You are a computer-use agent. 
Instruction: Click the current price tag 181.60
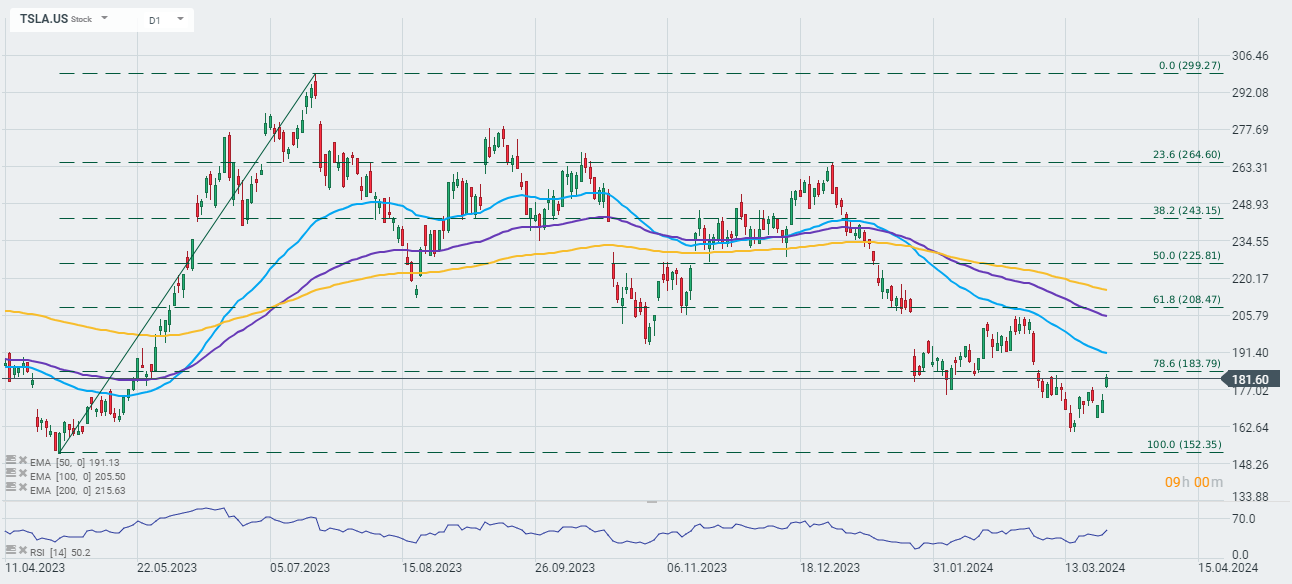(1250, 379)
